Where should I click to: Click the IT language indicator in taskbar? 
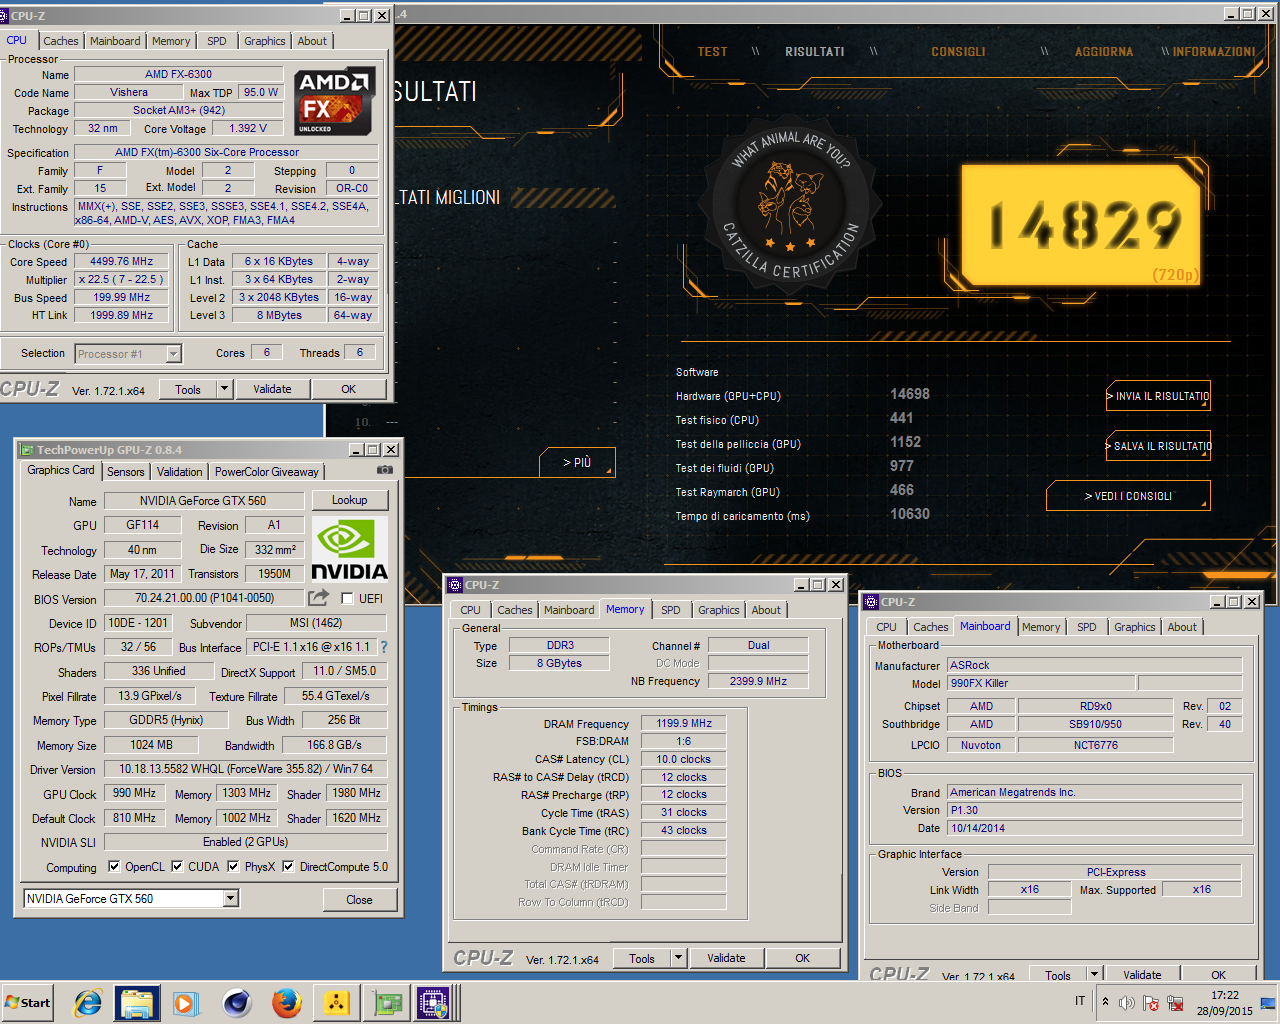1080,1001
